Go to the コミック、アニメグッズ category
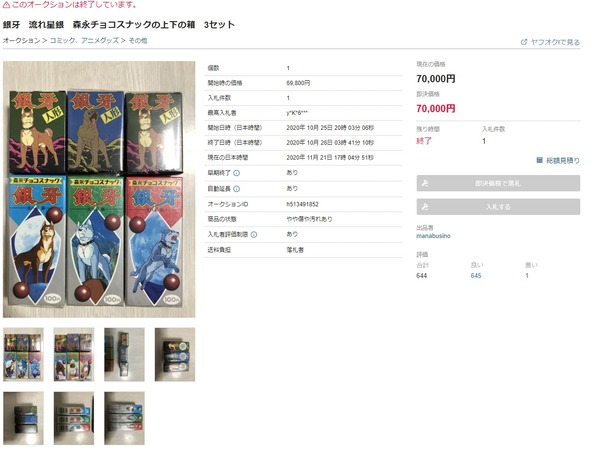Image resolution: width=600 pixels, height=451 pixels. (x=84, y=41)
